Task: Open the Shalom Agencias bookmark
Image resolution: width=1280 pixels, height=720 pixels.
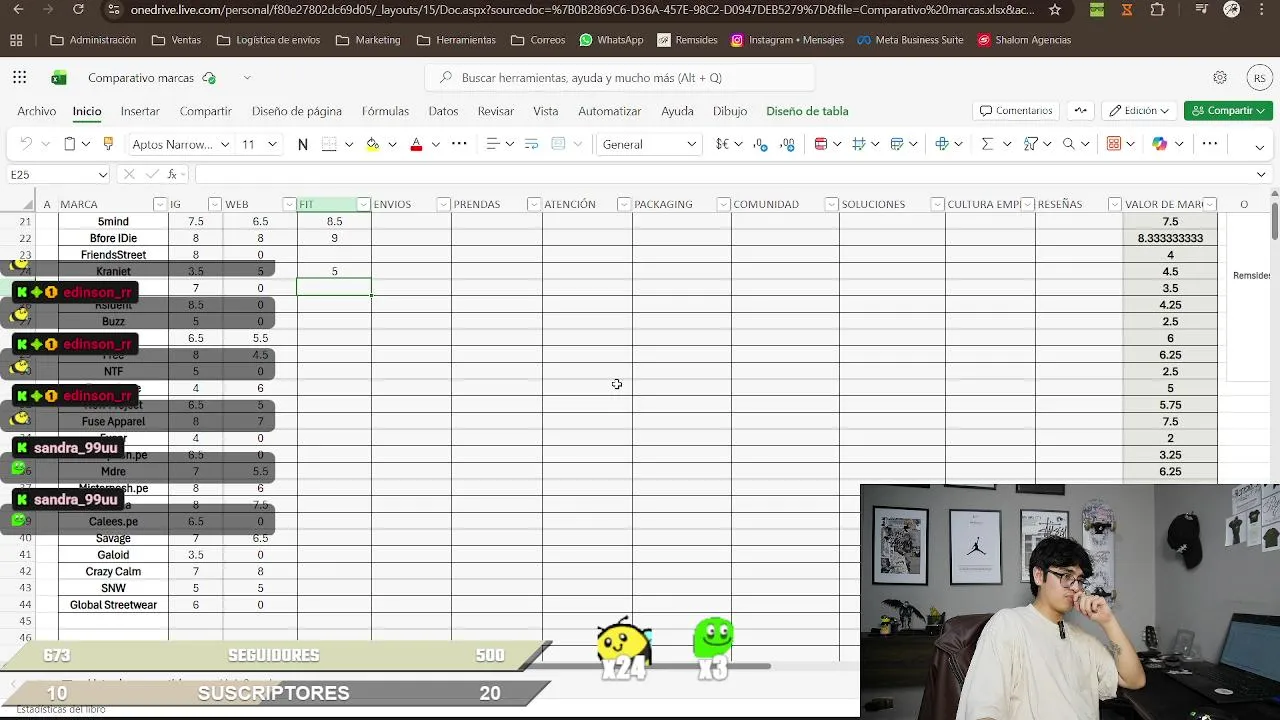Action: click(1024, 40)
